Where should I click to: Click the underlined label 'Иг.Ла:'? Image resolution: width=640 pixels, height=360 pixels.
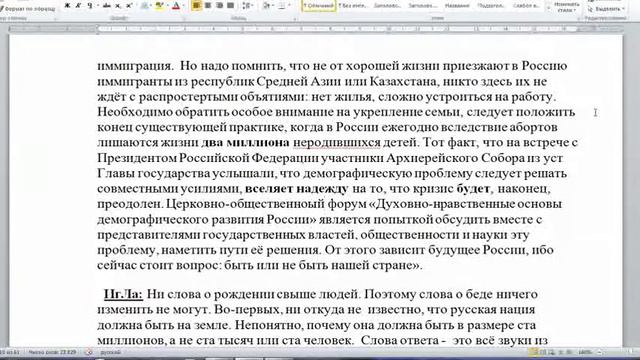pos(123,294)
